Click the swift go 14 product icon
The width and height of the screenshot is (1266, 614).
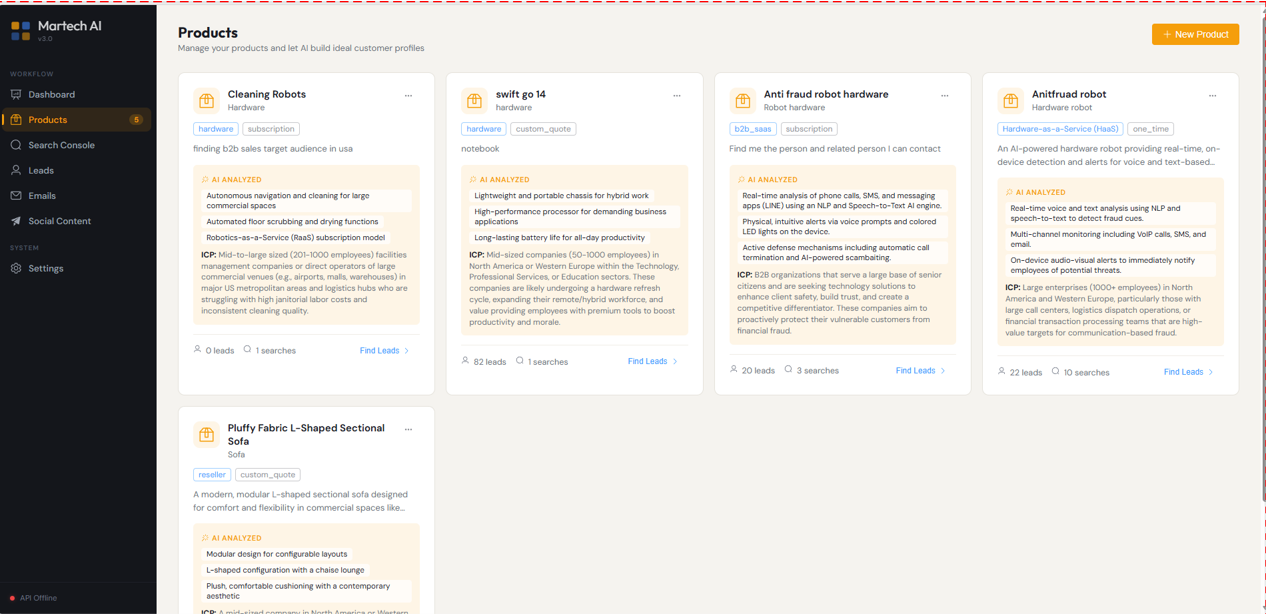click(x=475, y=101)
